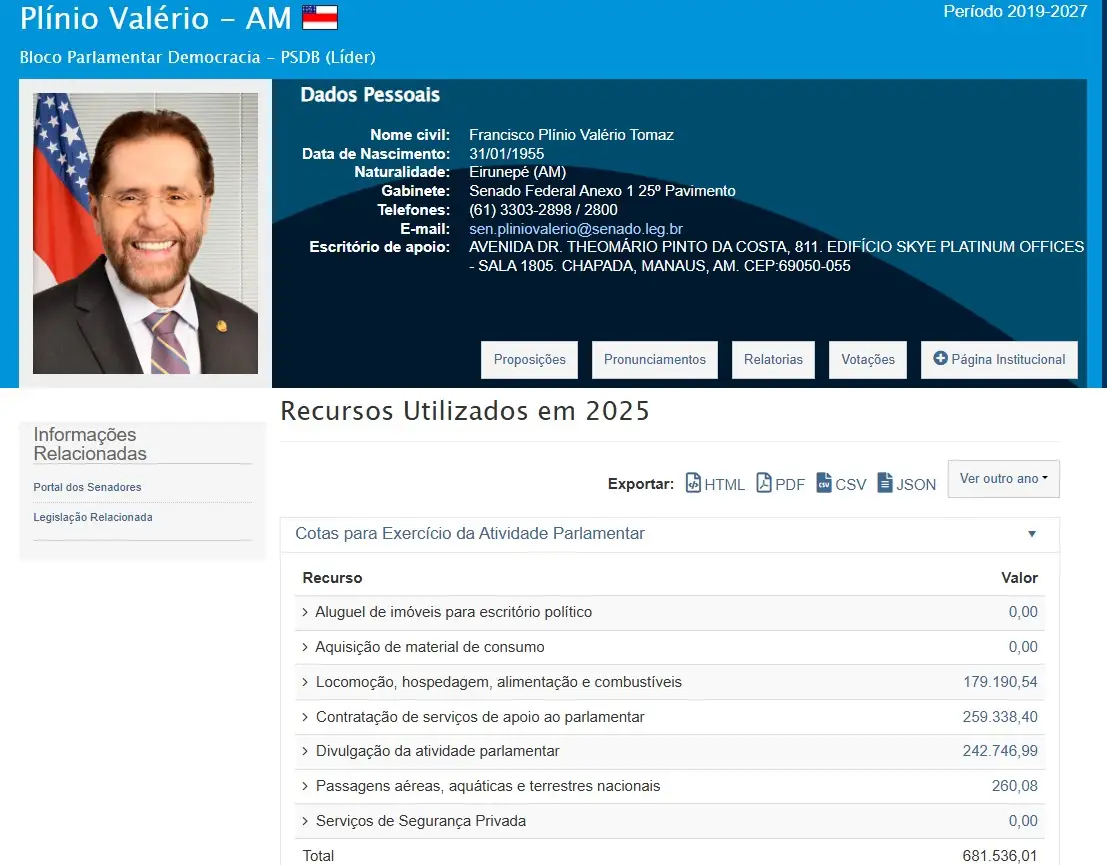
Task: Expand Contratação de serviços de apoio row
Action: [x=305, y=717]
